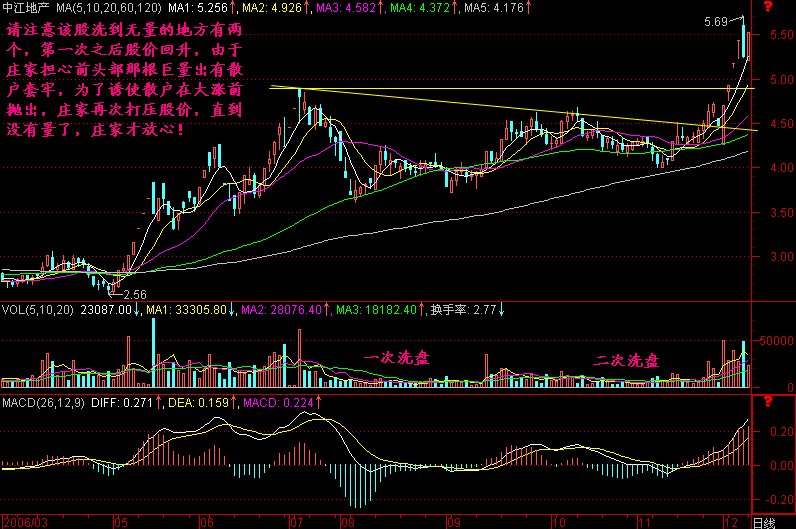
Task: Click the red question mark beside the price chart
Action: pyautogui.click(x=767, y=8)
